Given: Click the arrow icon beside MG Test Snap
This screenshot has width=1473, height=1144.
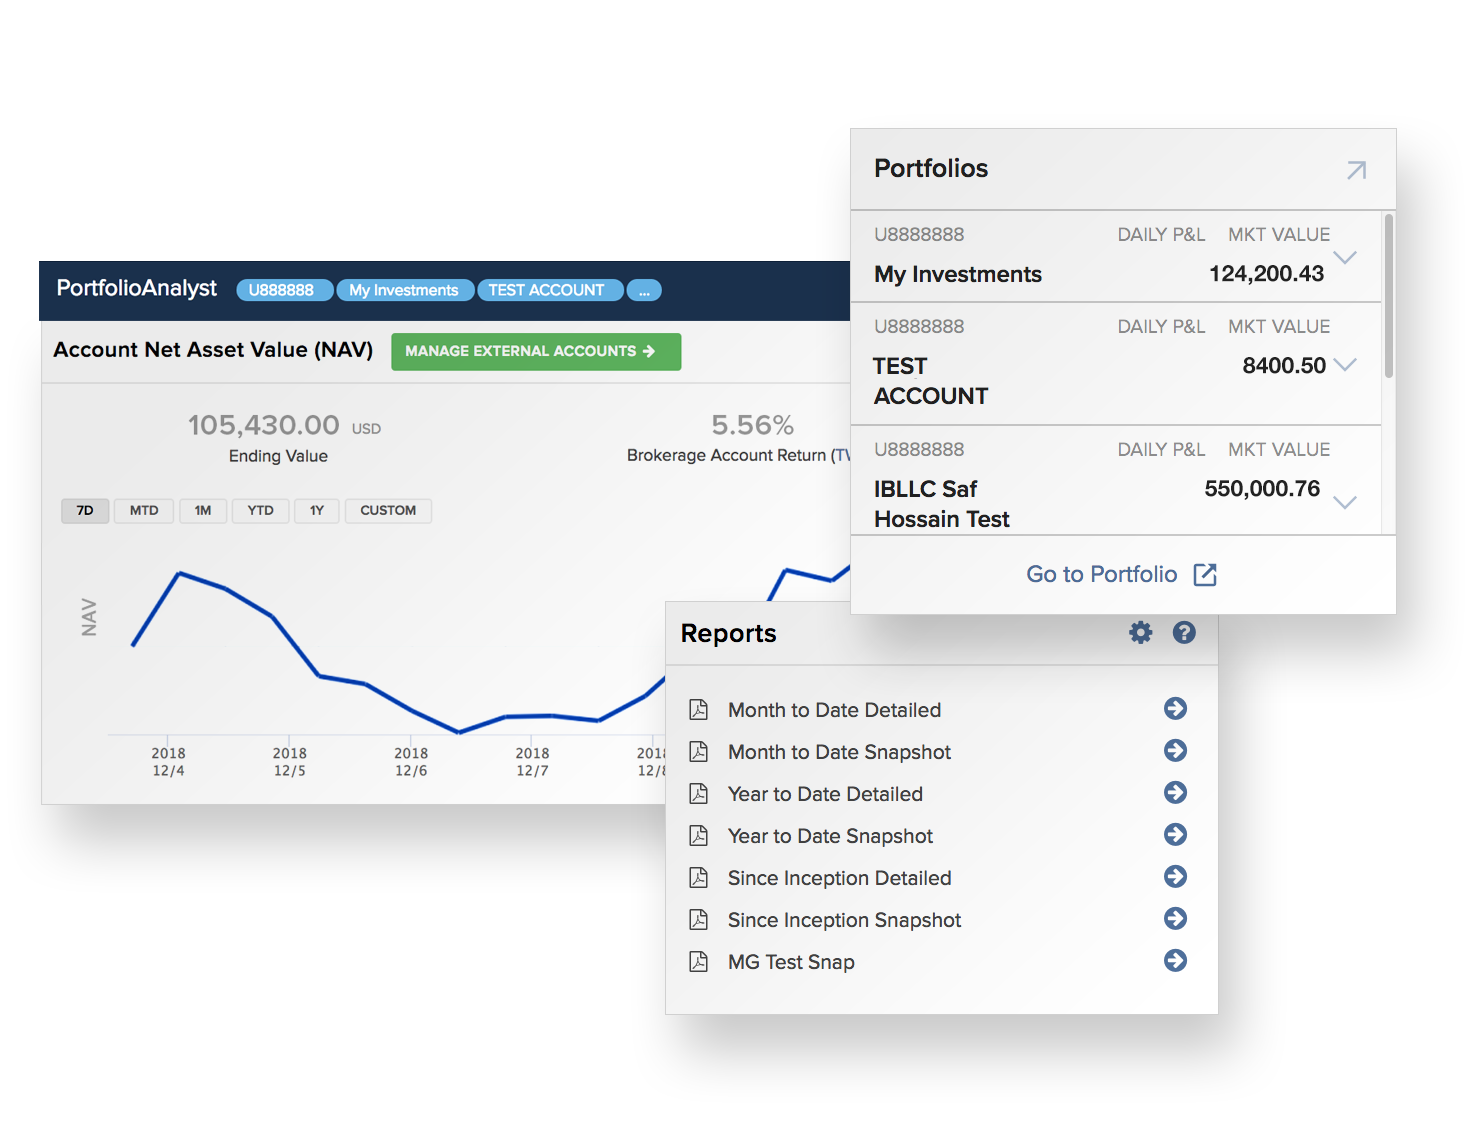Looking at the screenshot, I should point(1174,961).
